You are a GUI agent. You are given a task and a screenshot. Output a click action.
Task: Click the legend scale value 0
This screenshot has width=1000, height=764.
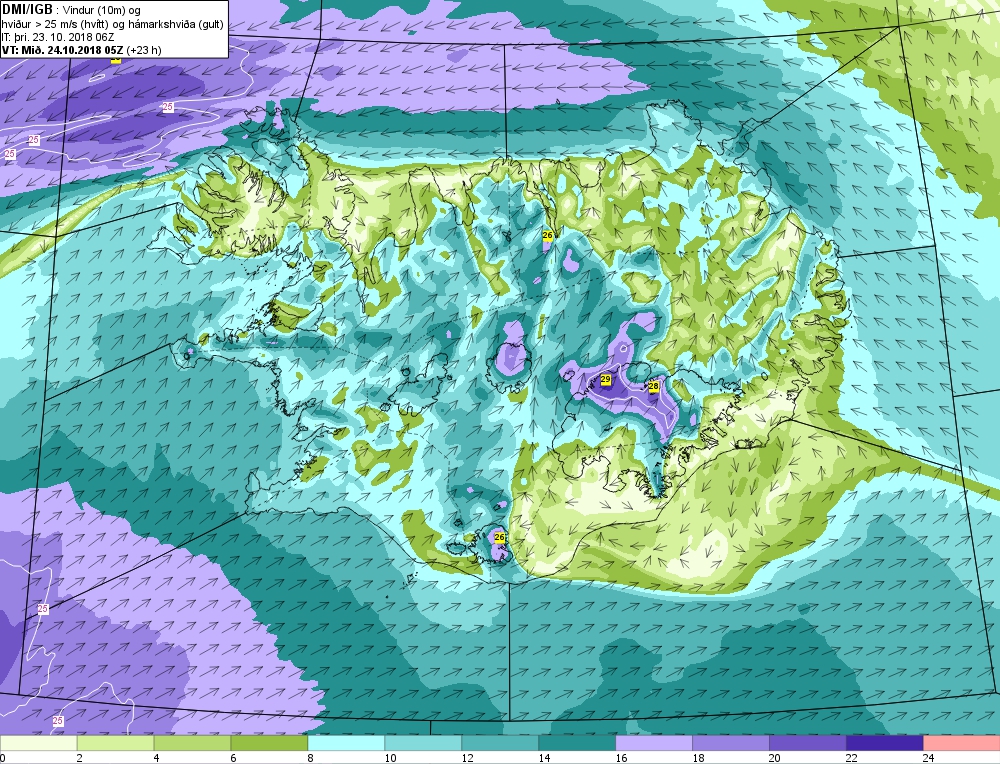point(3,758)
